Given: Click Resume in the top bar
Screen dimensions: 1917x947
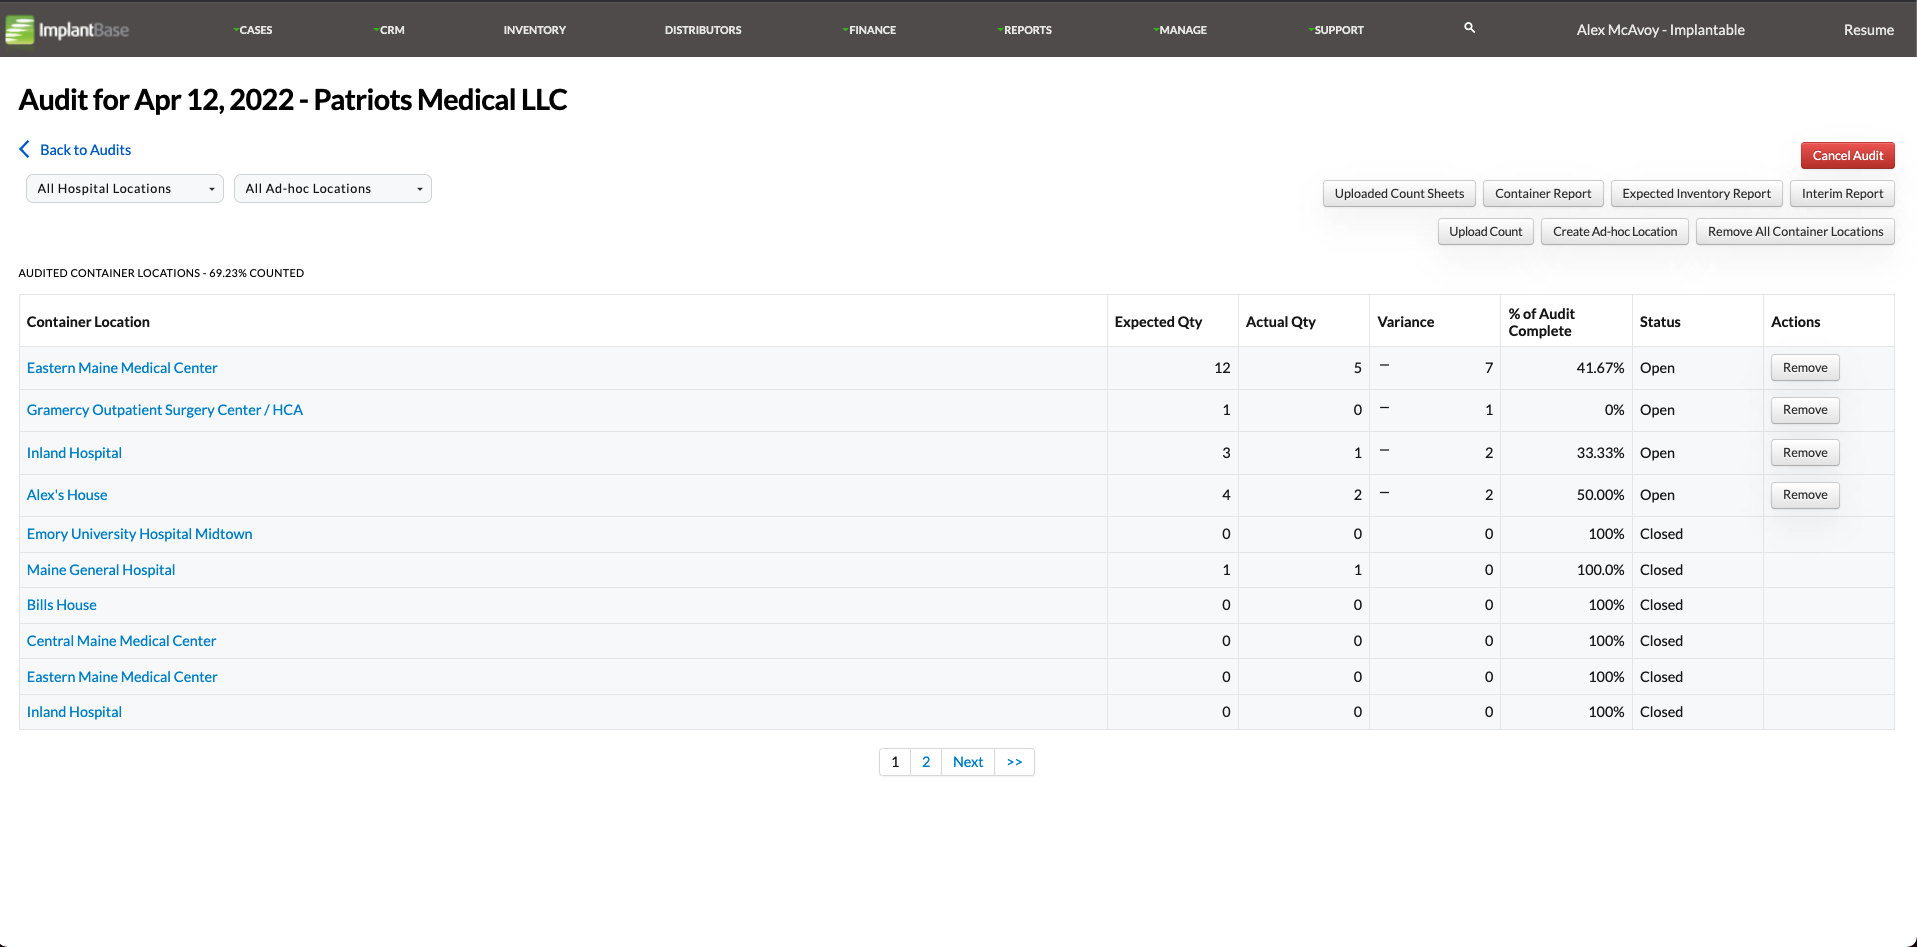Looking at the screenshot, I should 1869,30.
